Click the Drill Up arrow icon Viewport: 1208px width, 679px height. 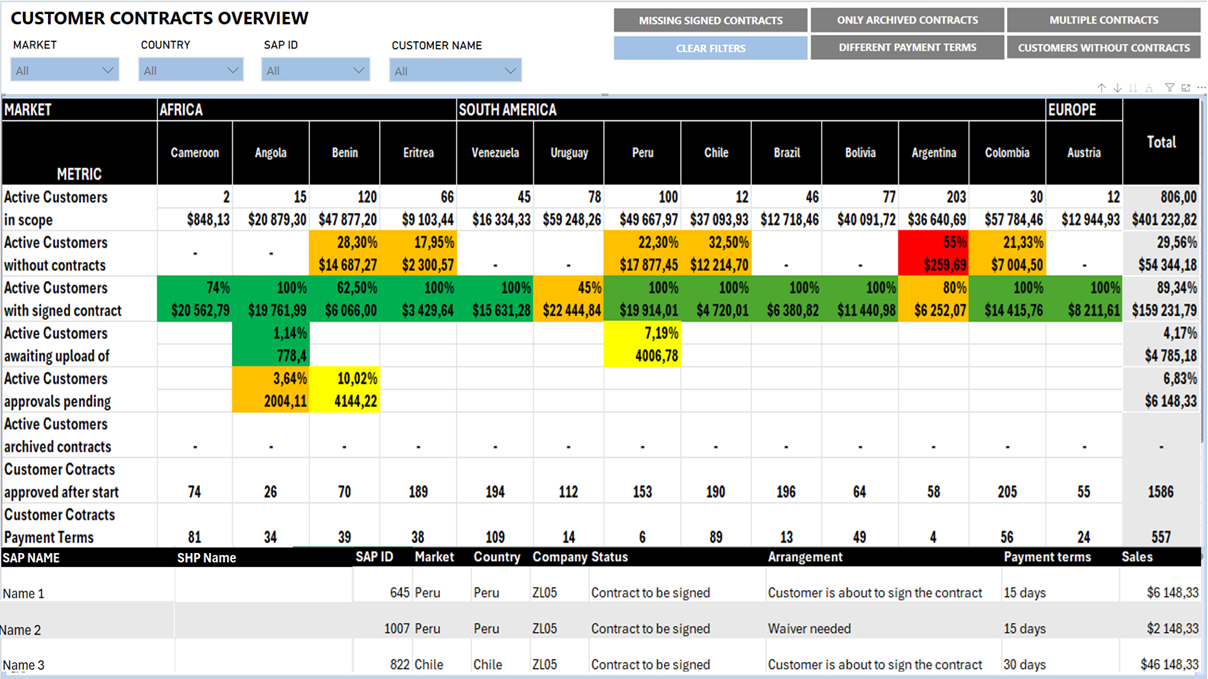[x=1101, y=88]
